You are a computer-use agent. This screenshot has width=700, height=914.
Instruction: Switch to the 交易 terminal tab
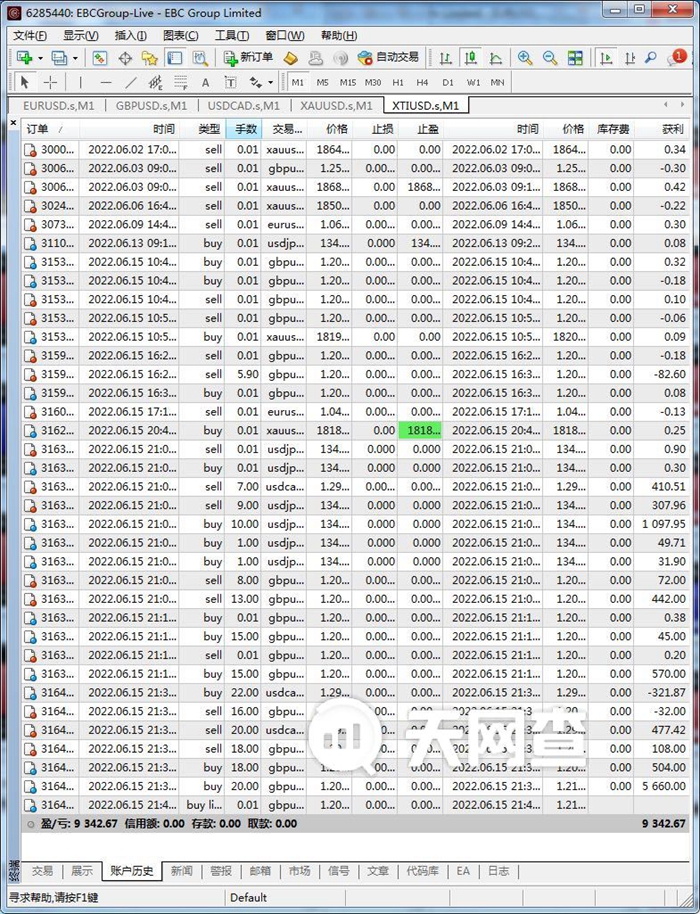point(42,871)
